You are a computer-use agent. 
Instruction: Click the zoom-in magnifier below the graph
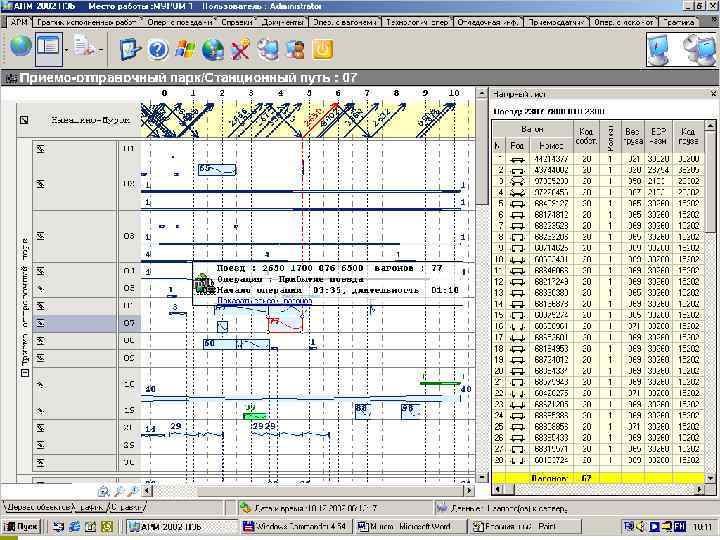(119, 491)
